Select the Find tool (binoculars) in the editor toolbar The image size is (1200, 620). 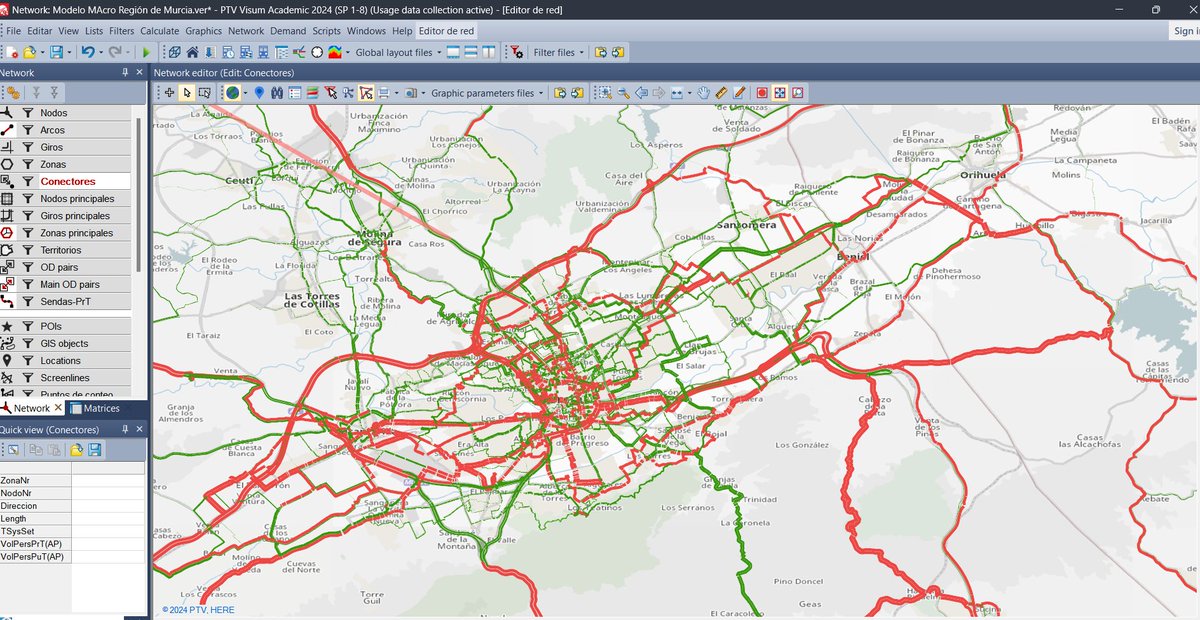[276, 92]
